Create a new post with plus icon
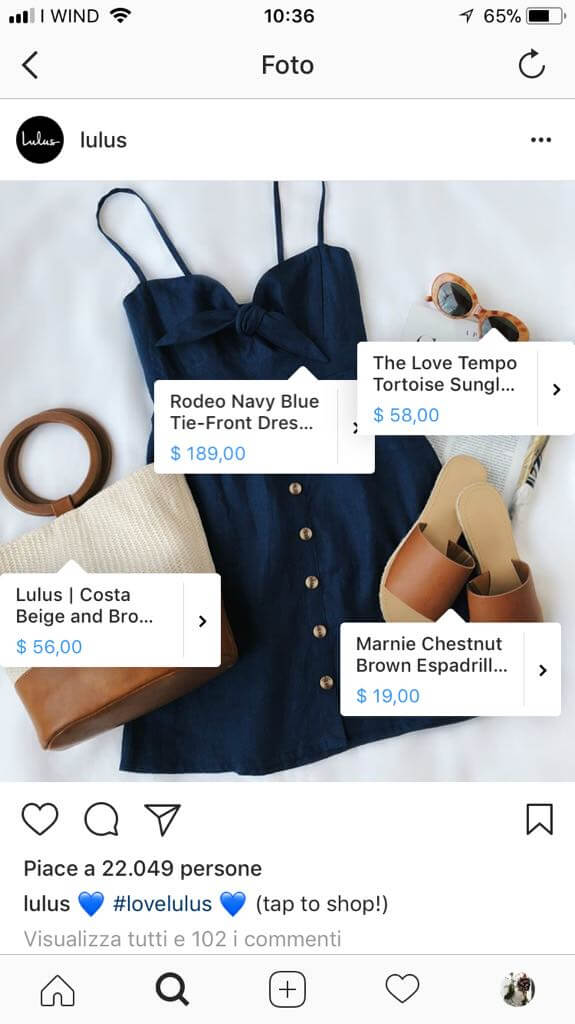 point(288,989)
